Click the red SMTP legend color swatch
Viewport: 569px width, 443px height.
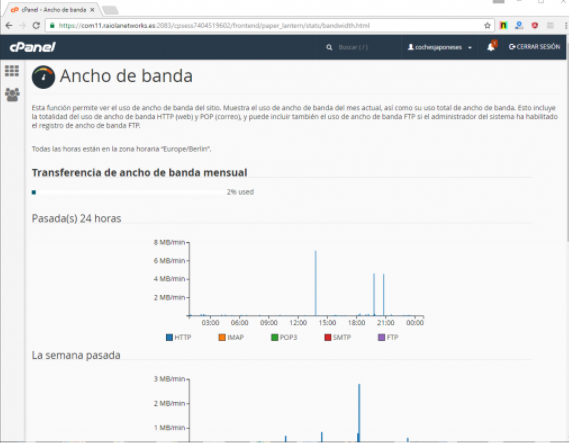[x=328, y=337]
